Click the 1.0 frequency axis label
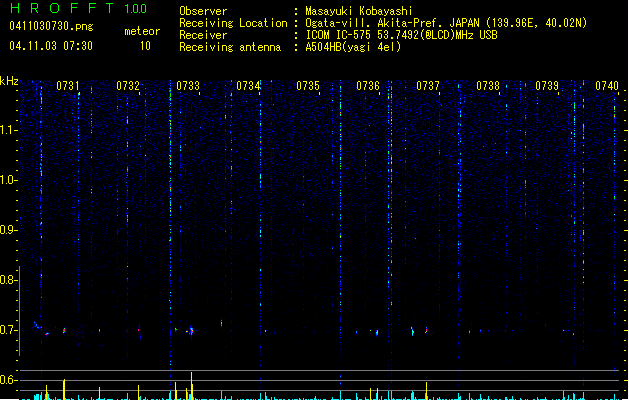Image resolution: width=629 pixels, height=400 pixels. tap(9, 180)
